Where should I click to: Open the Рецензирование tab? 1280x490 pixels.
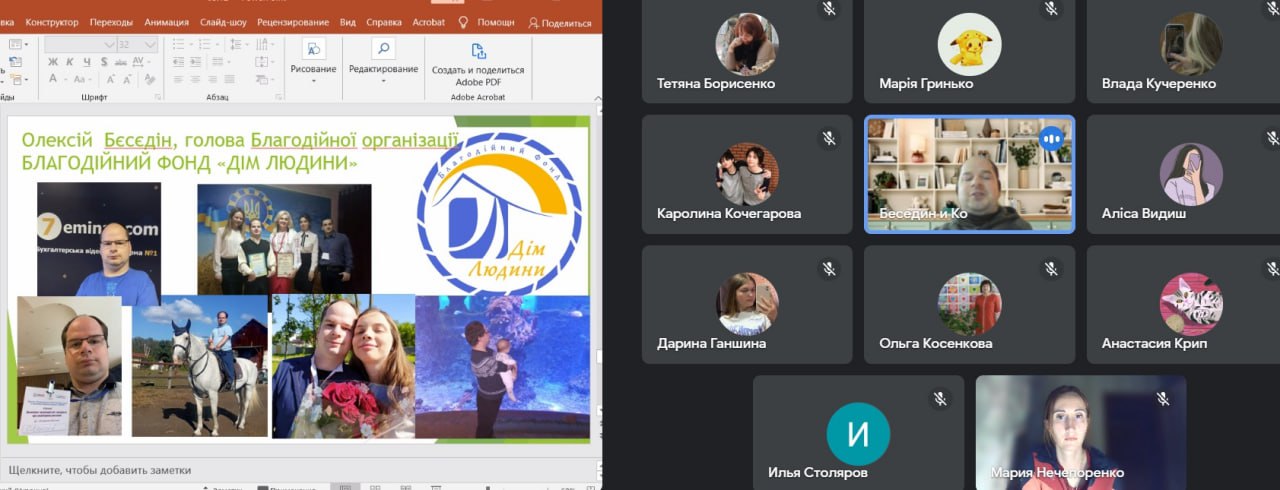294,22
